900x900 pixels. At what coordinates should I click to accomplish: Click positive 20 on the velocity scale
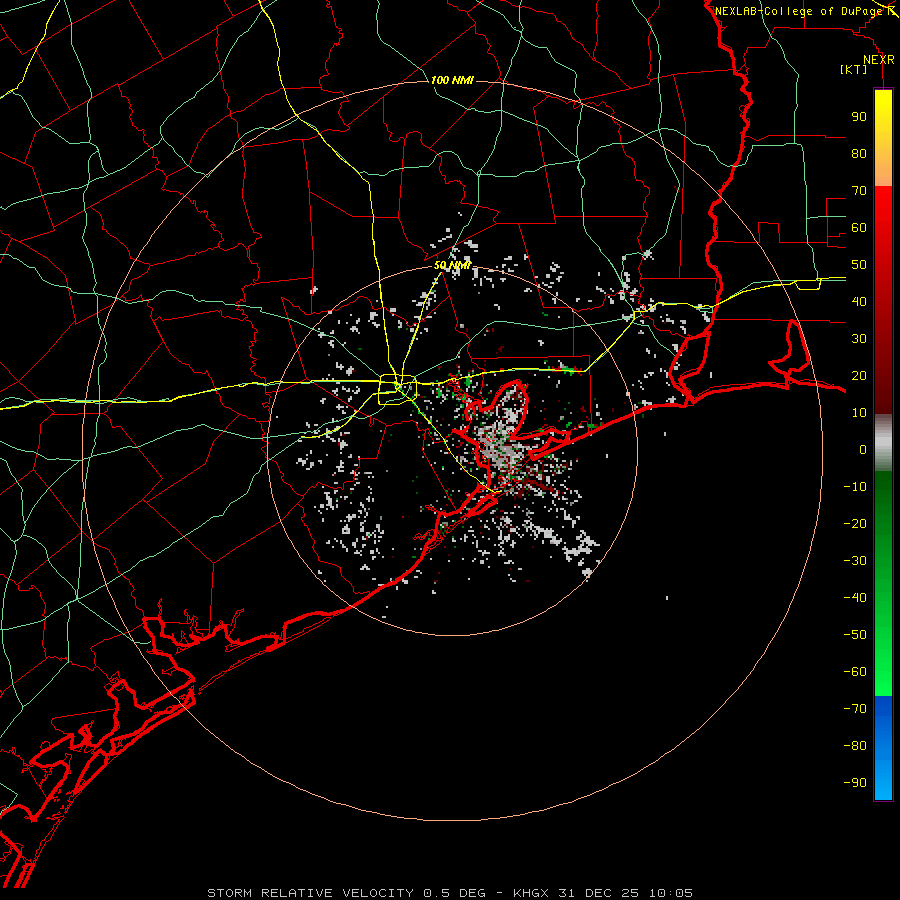click(859, 375)
